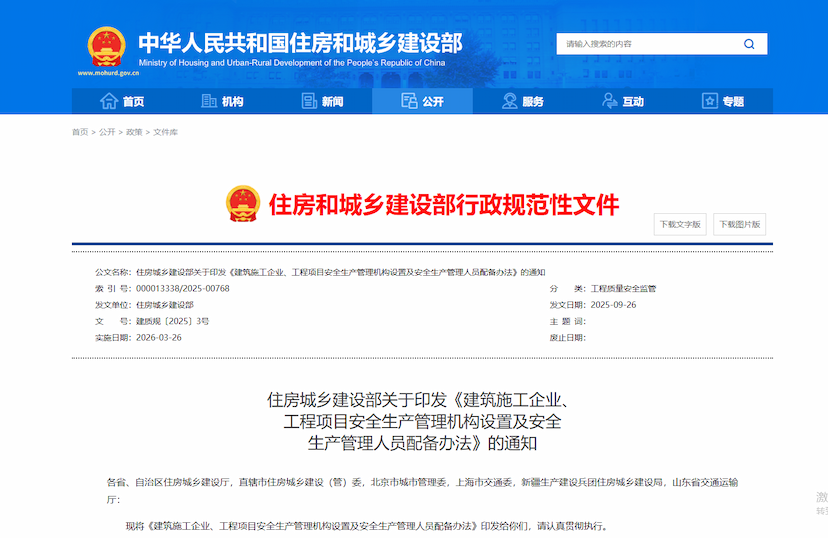Click the 下载文字版 button
Screen dimensions: 828x538
point(680,224)
